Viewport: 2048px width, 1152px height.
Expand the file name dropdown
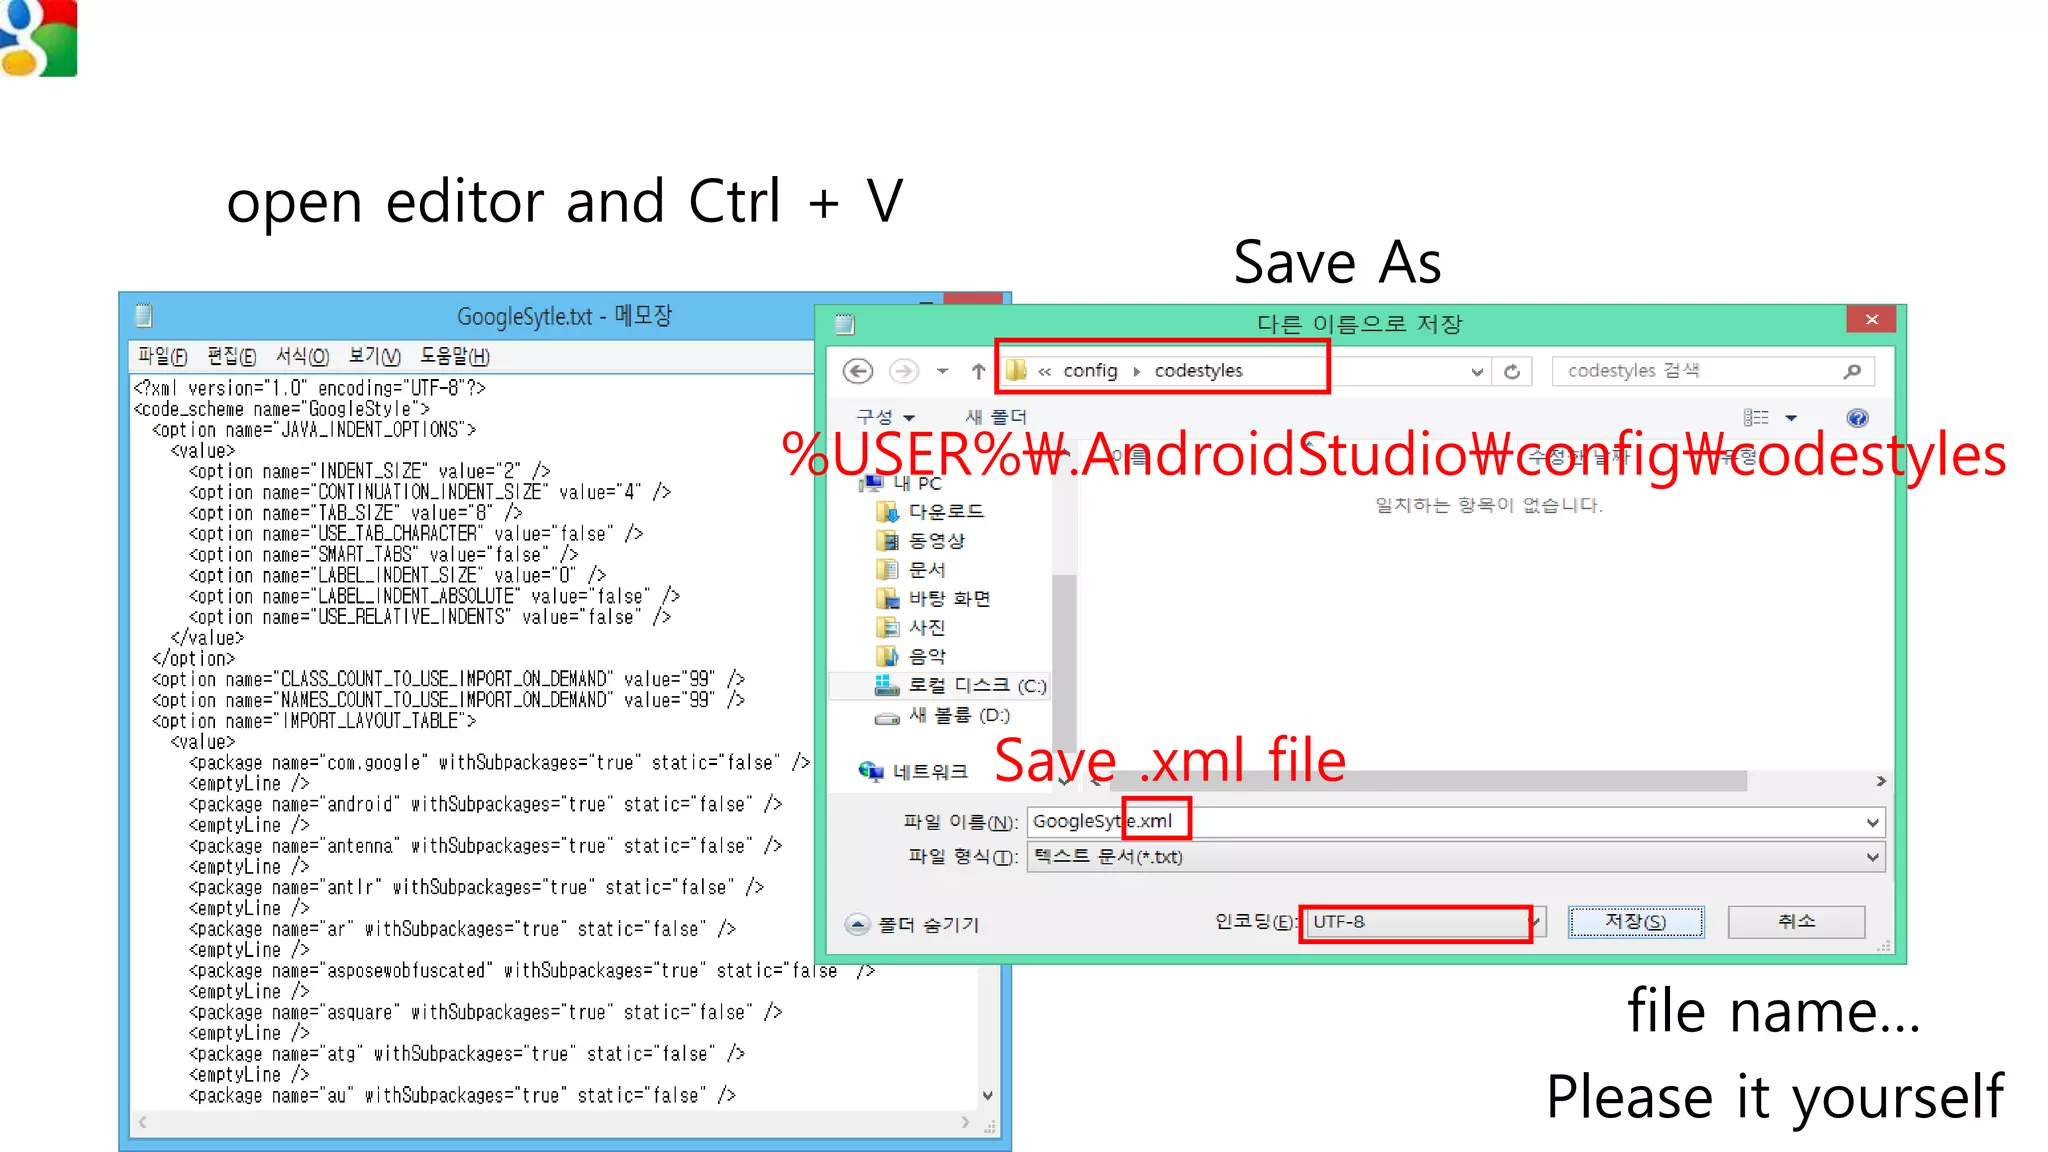[1872, 822]
